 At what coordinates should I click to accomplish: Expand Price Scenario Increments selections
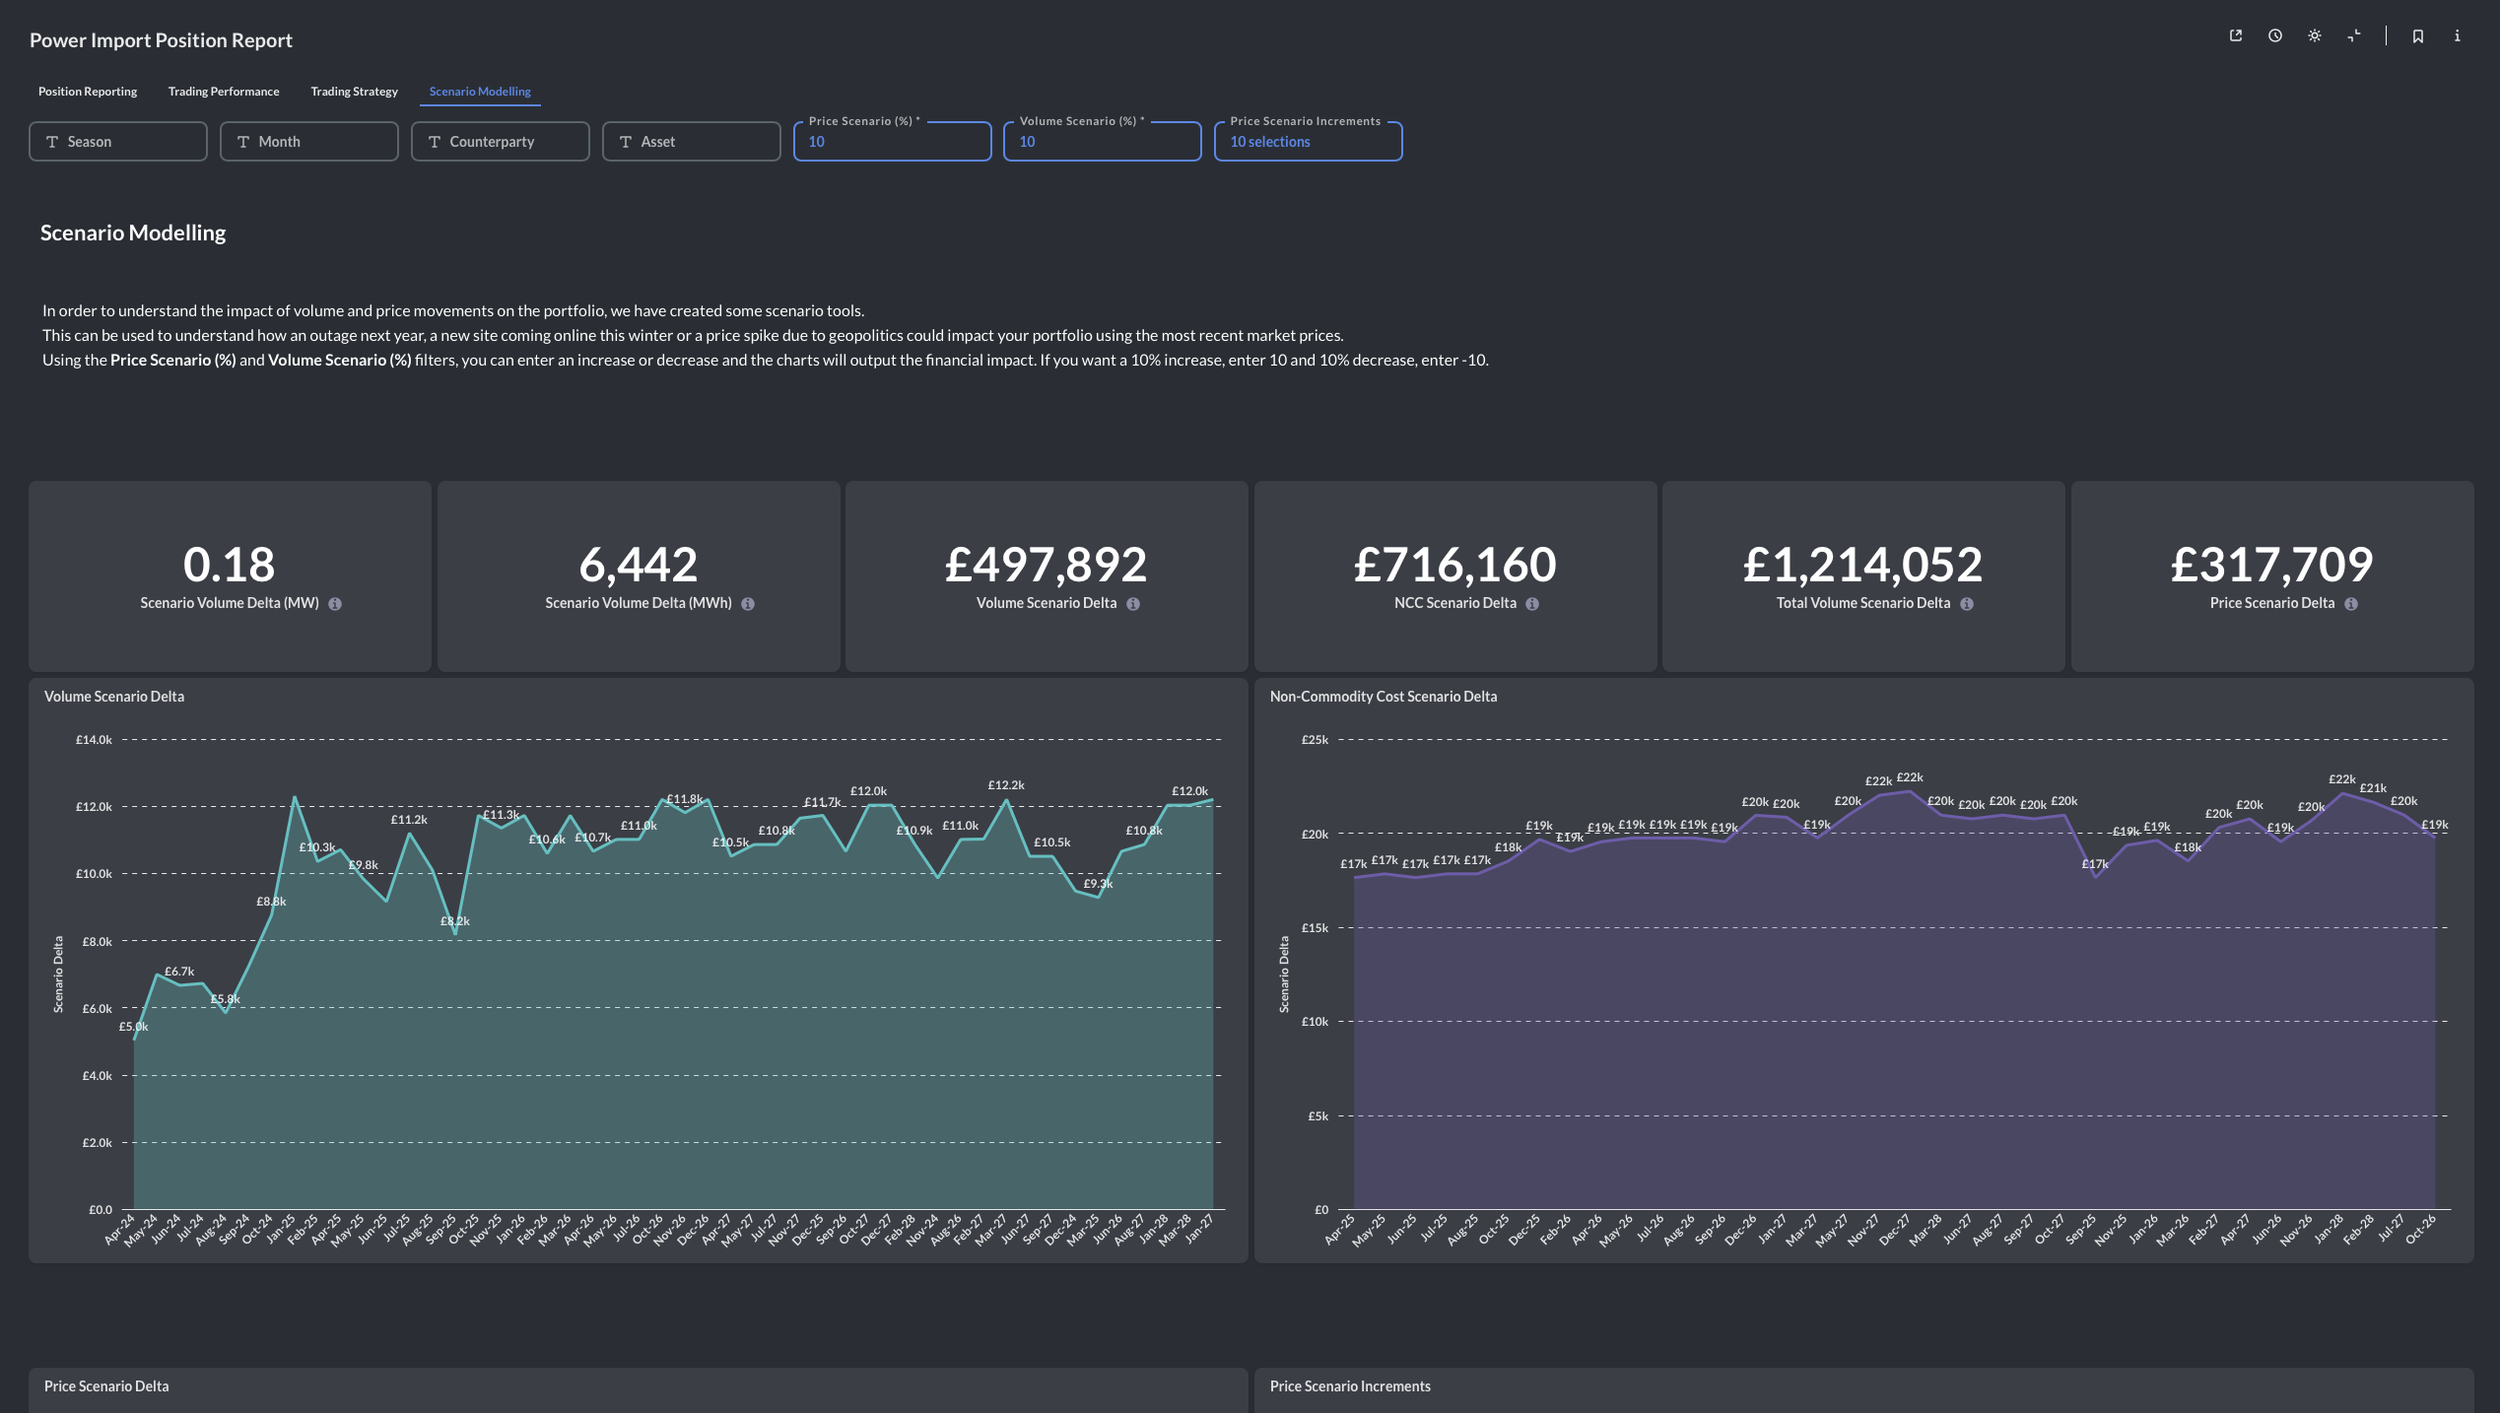(1307, 142)
